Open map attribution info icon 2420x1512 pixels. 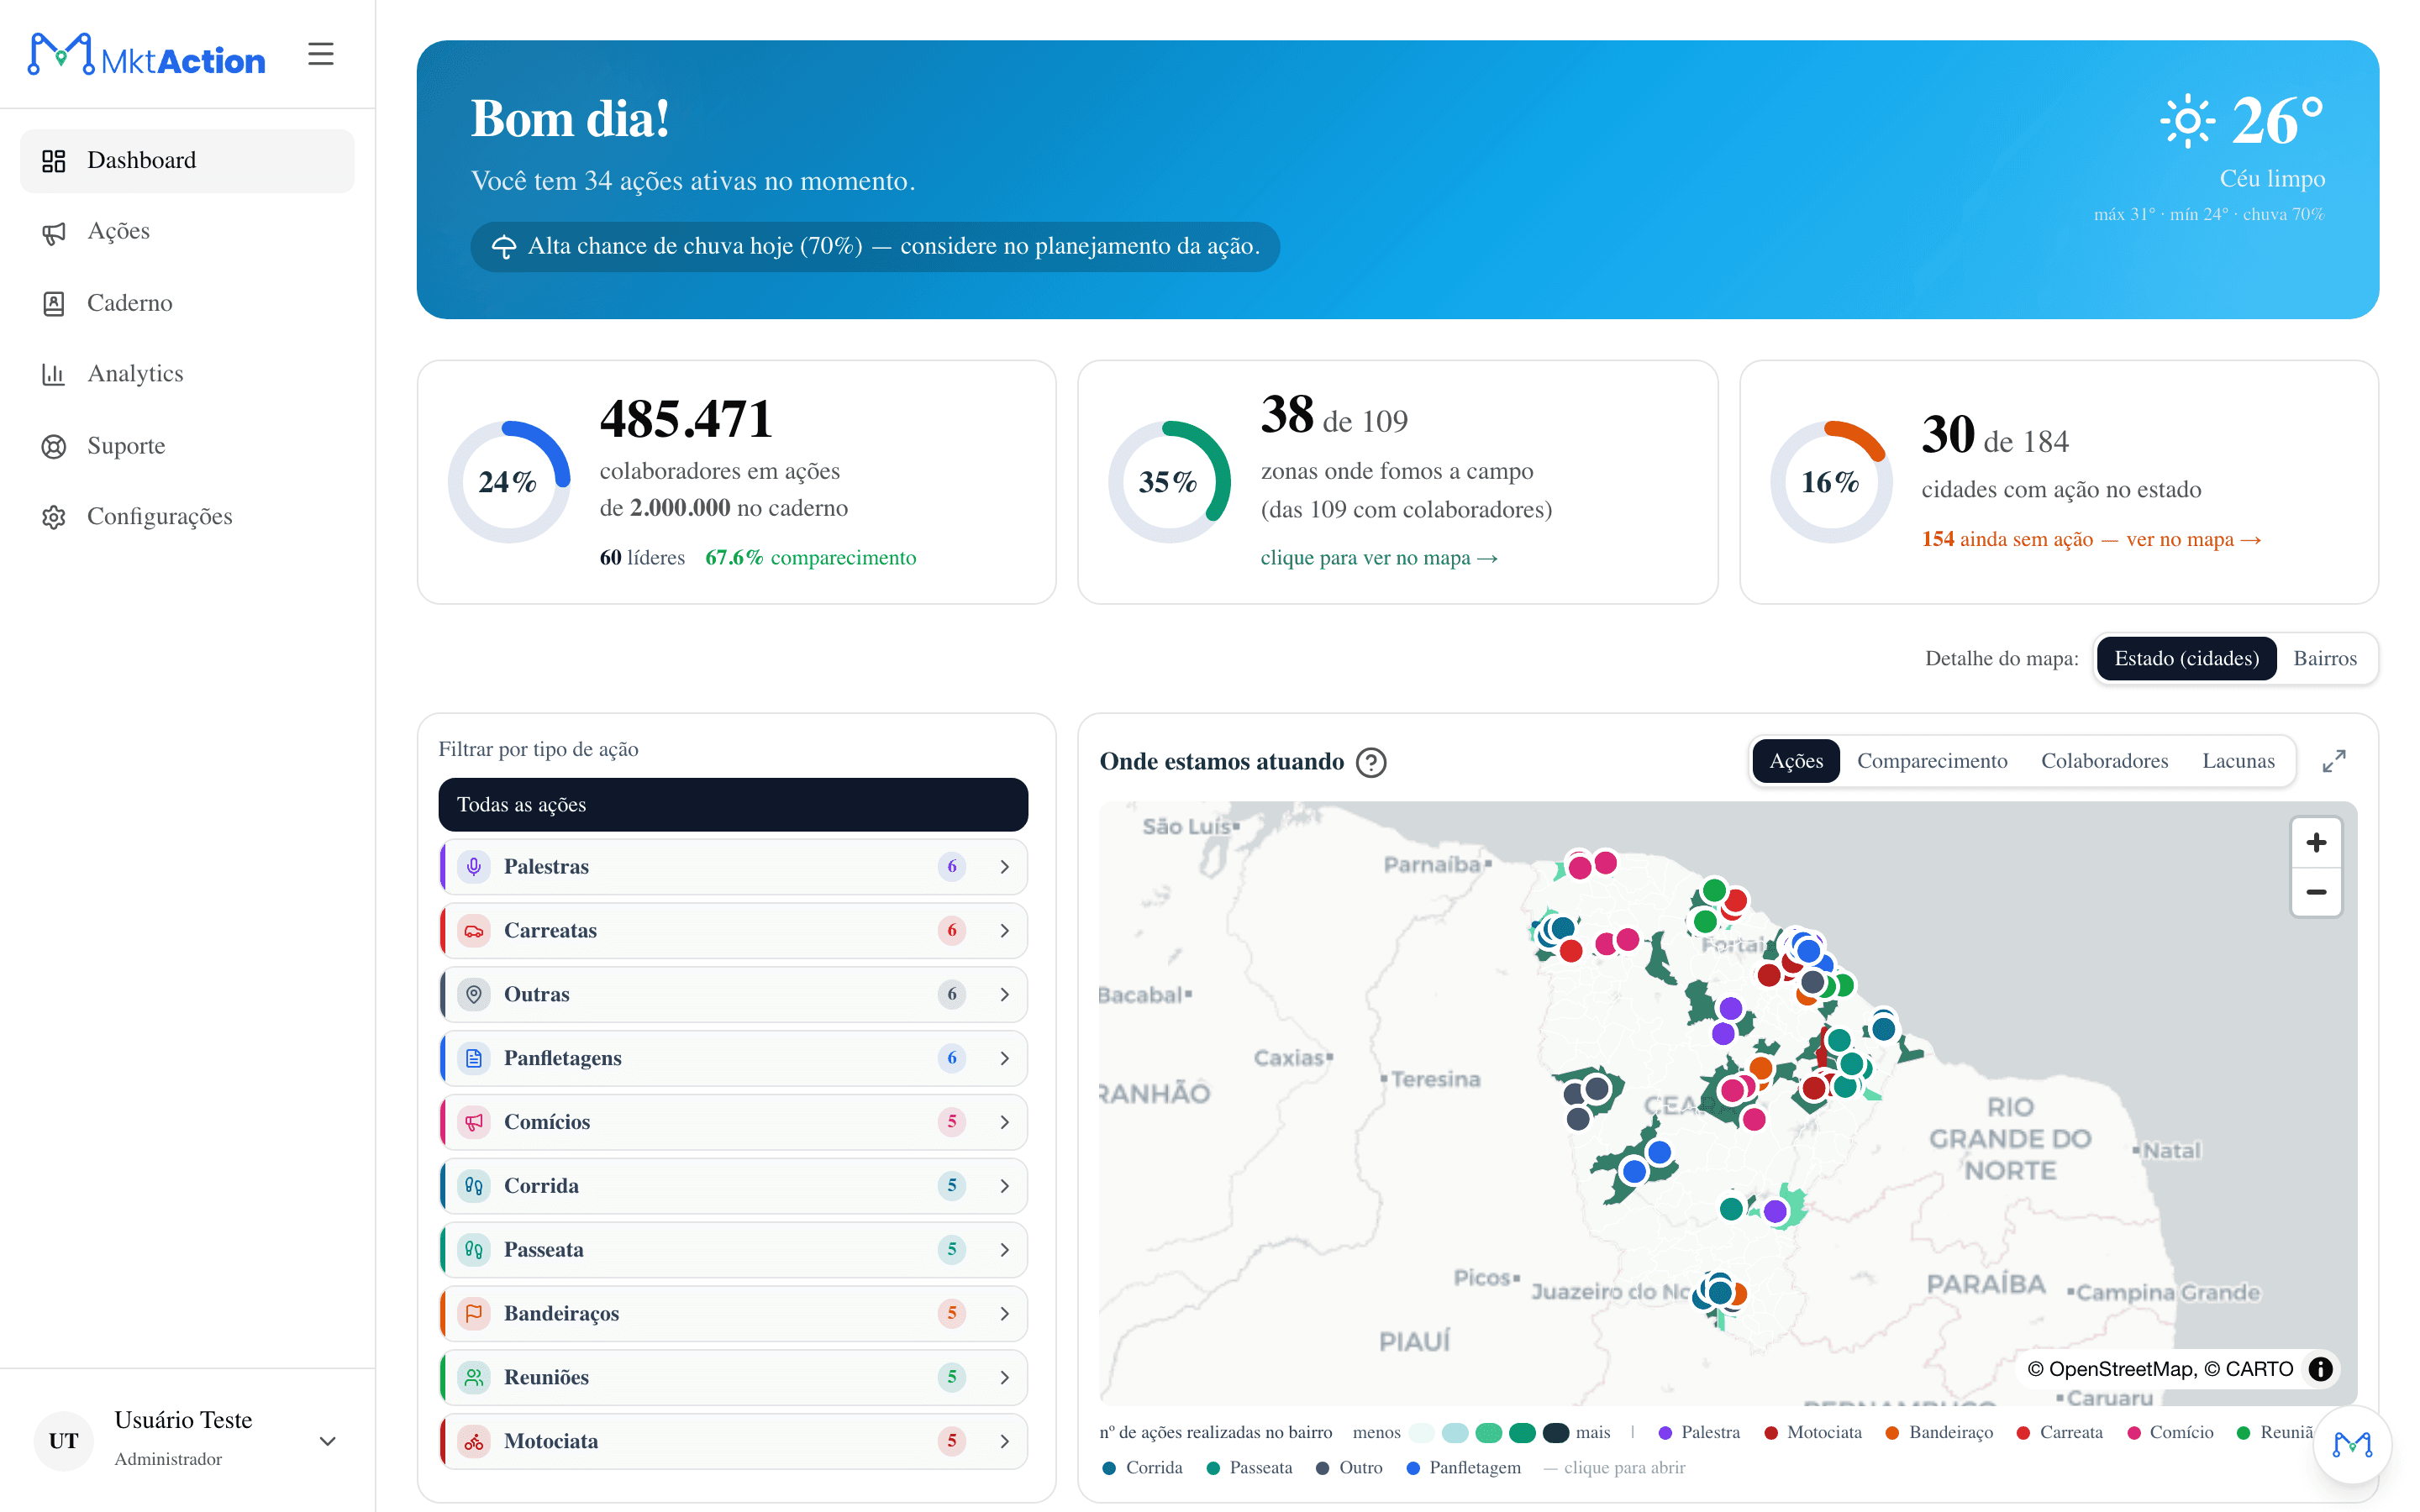tap(2320, 1368)
